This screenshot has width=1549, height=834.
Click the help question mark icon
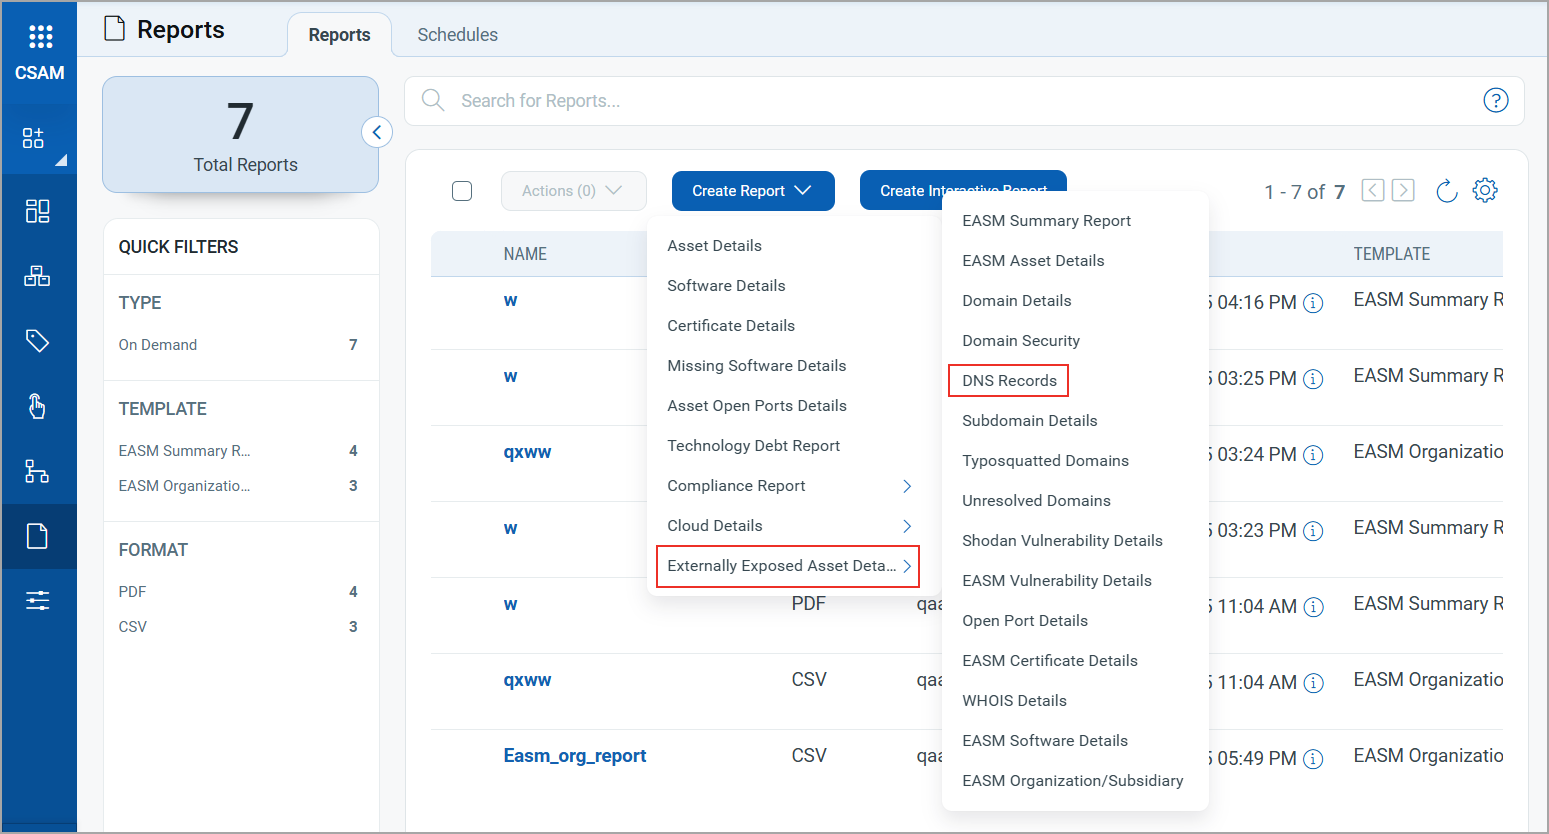click(x=1495, y=100)
